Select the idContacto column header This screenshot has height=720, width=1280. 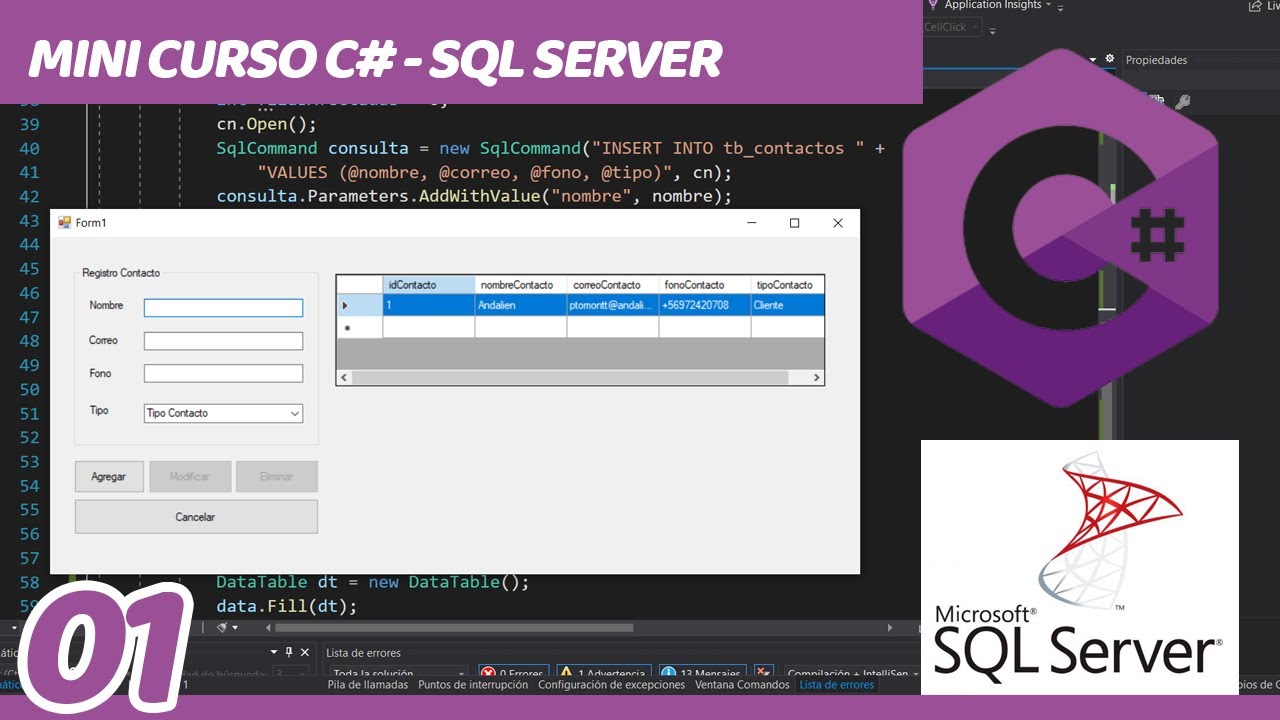429,285
